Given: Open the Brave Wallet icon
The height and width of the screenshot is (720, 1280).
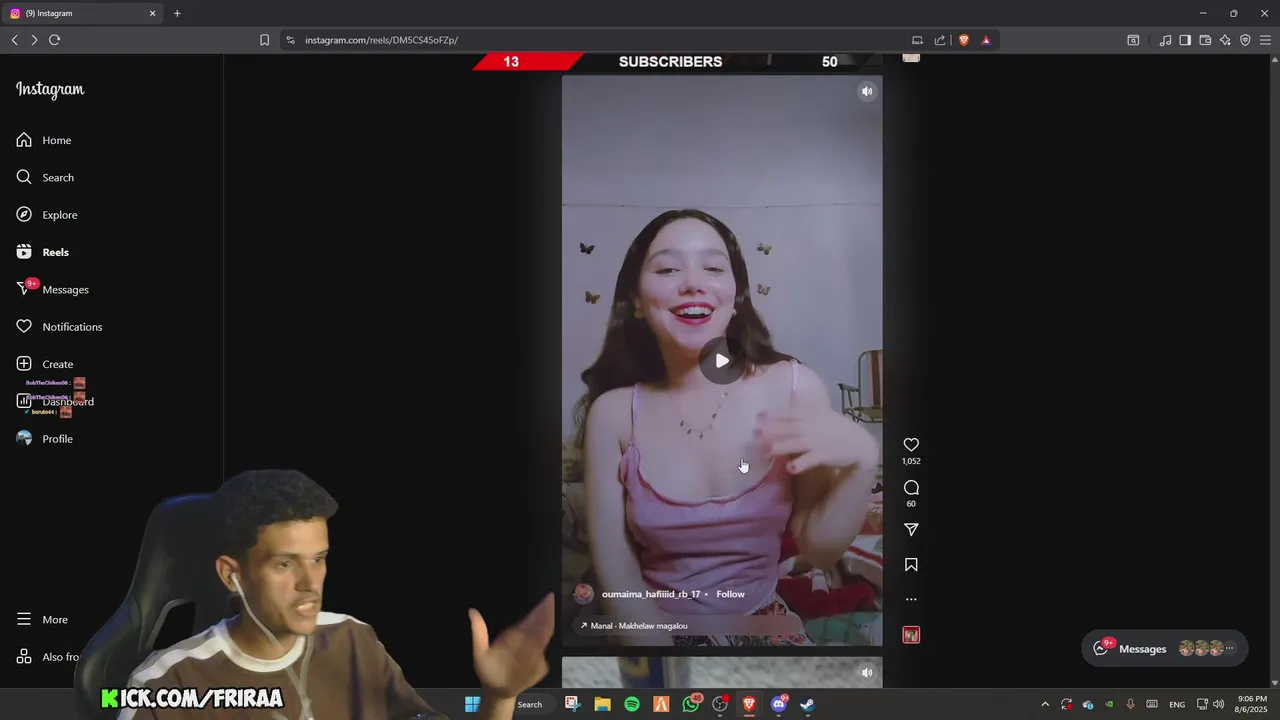Looking at the screenshot, I should click(1205, 40).
